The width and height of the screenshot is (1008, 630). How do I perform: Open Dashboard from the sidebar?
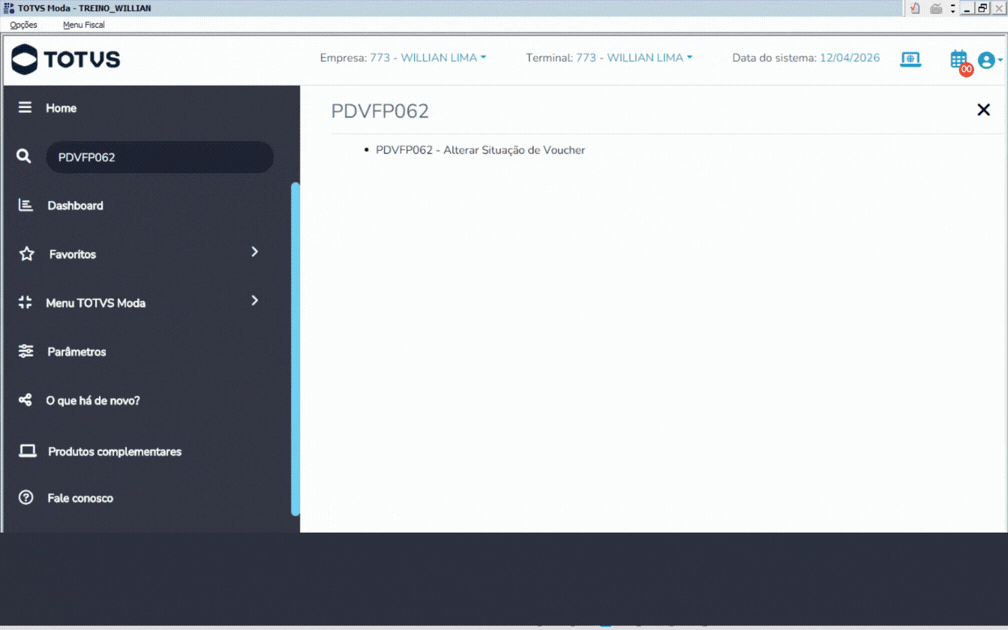(x=75, y=206)
